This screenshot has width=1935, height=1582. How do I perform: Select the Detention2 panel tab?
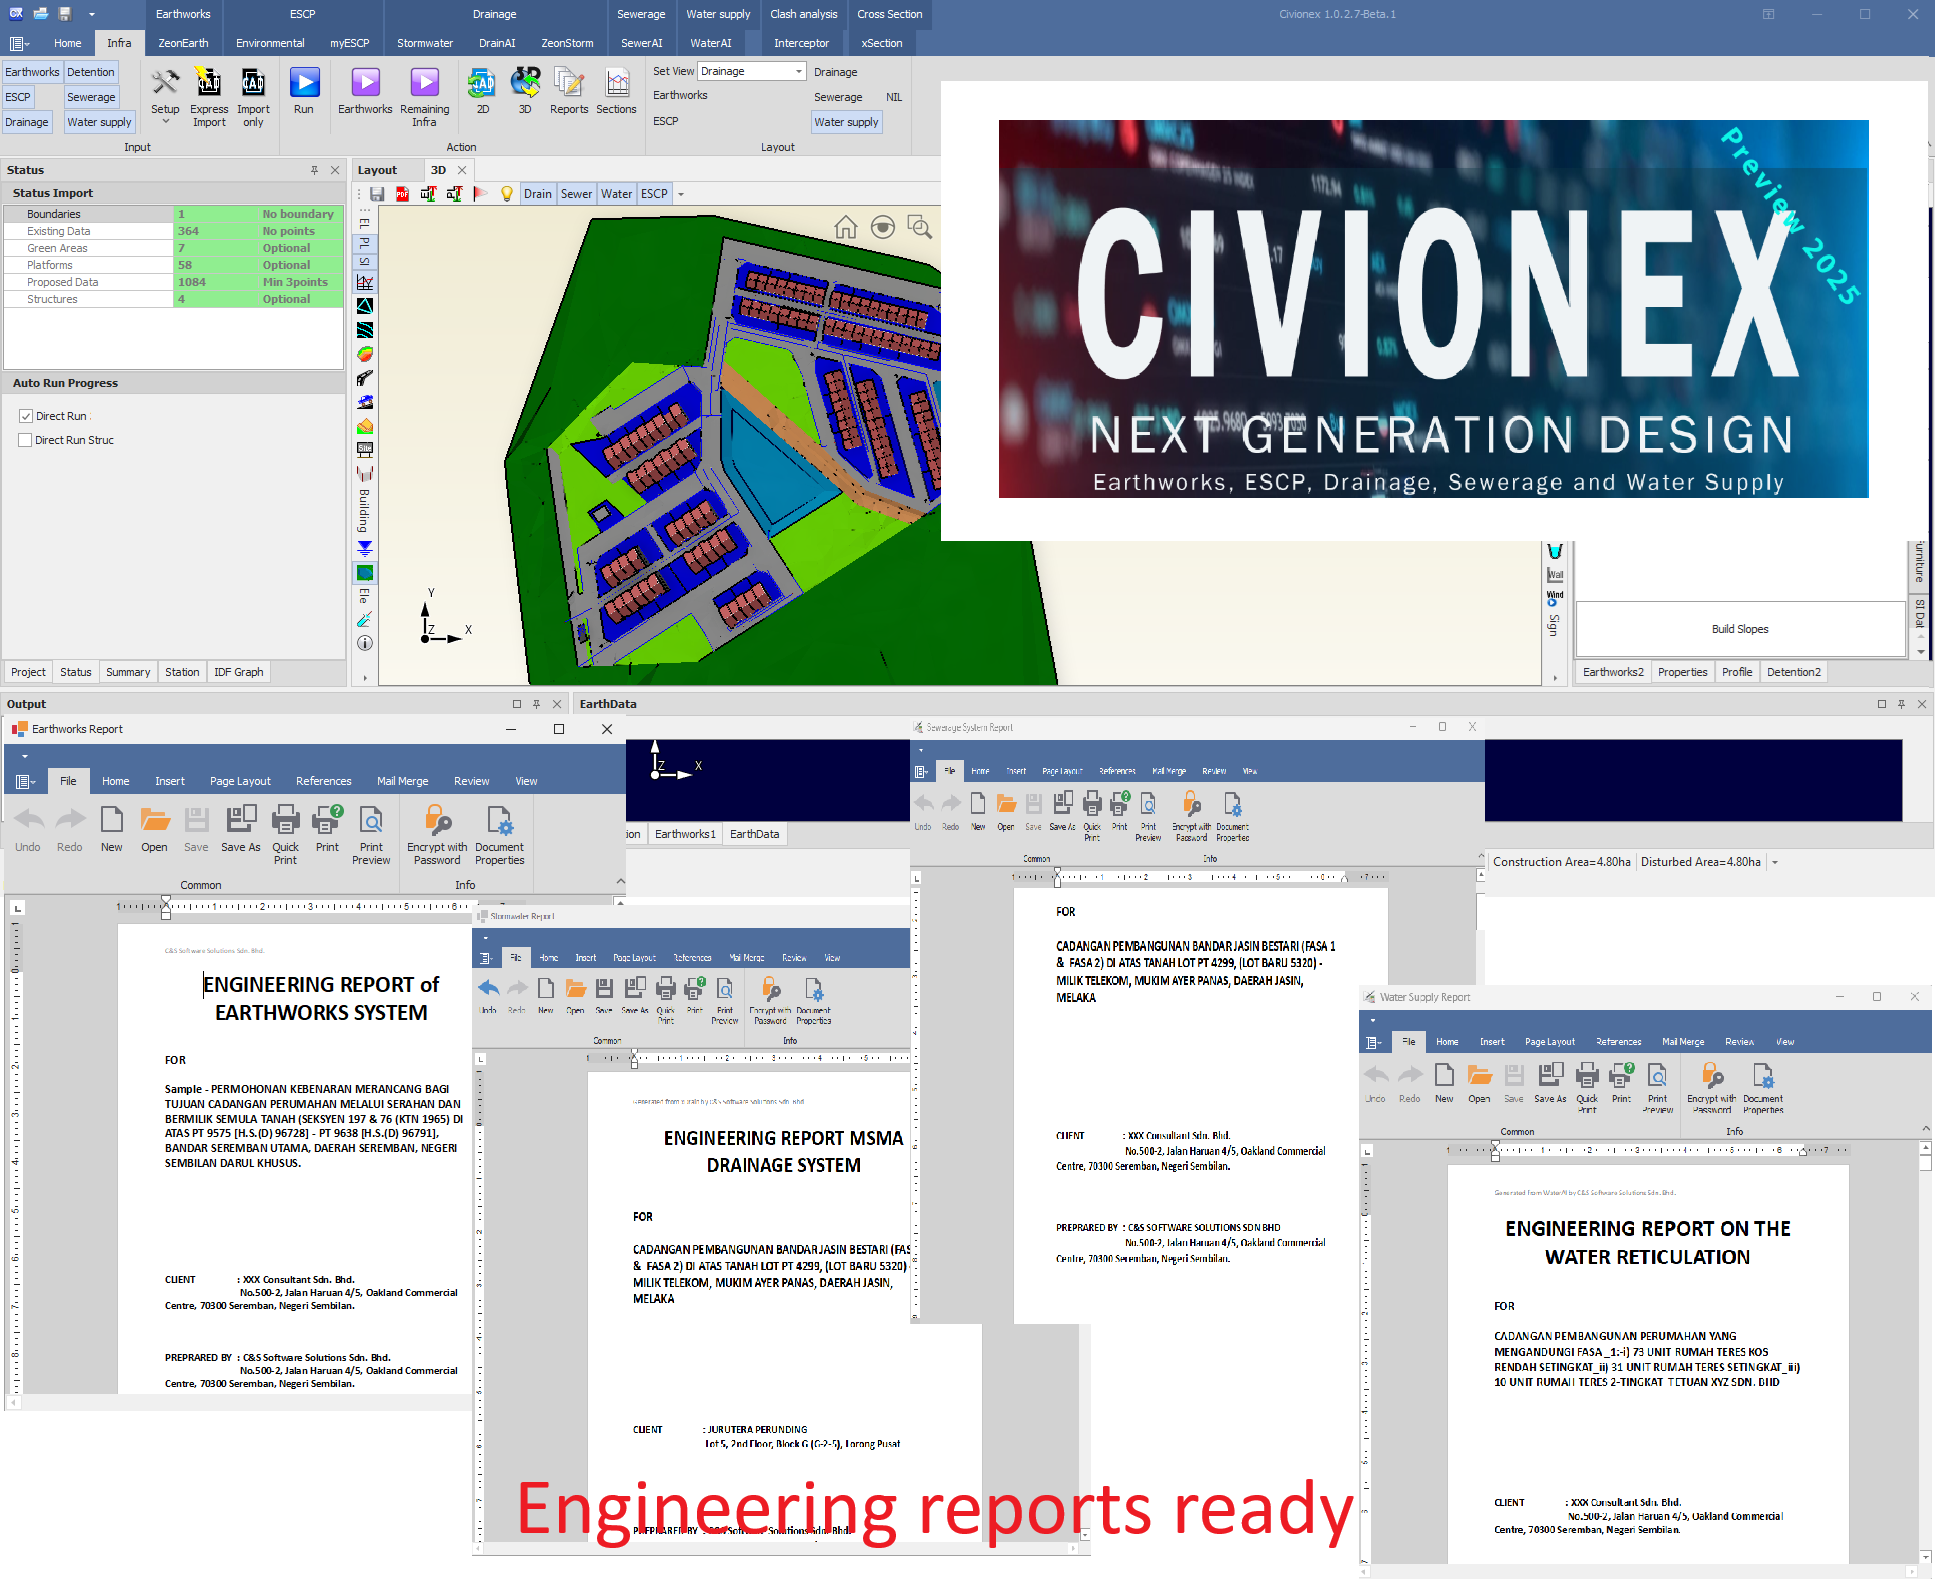click(1793, 672)
